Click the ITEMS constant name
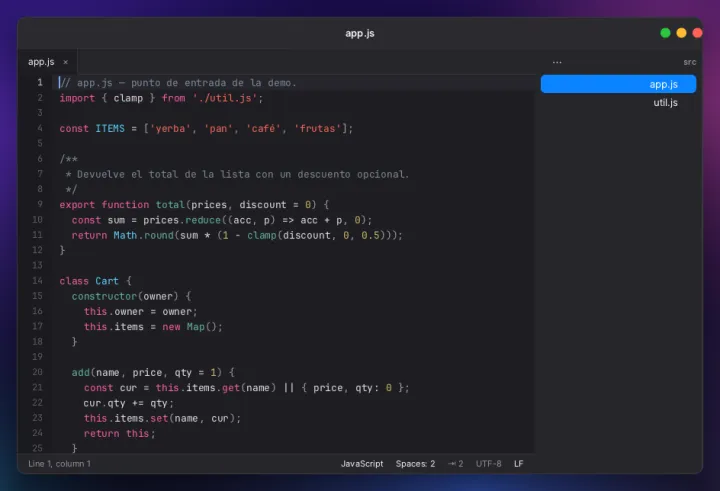Screen dimensions: 720x491 click(110, 129)
